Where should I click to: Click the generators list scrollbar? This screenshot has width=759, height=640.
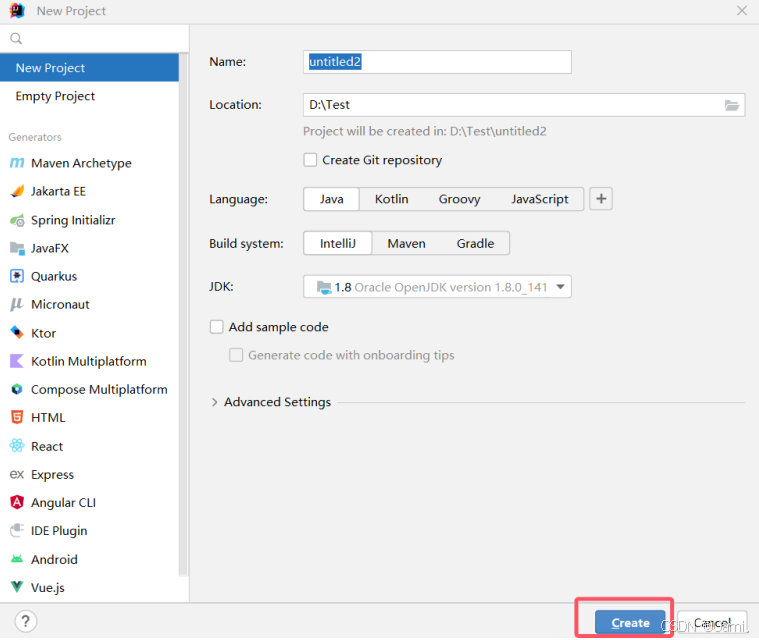point(183,315)
